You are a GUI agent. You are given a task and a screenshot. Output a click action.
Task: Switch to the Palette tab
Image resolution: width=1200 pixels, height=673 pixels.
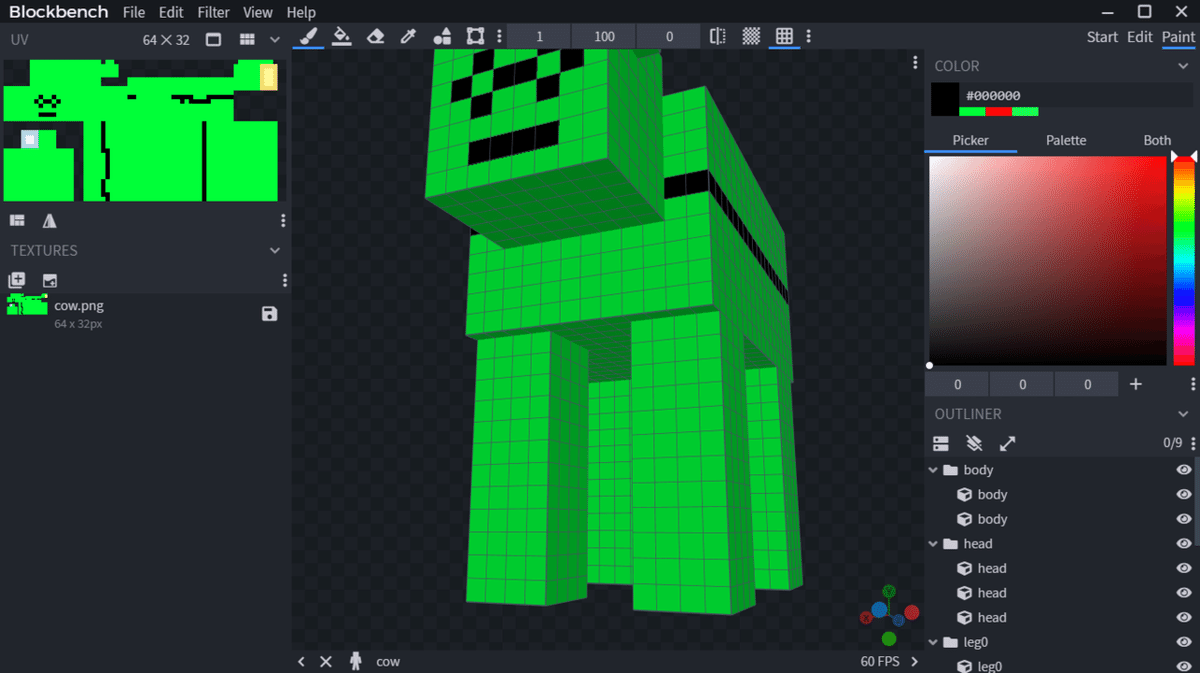tap(1065, 140)
